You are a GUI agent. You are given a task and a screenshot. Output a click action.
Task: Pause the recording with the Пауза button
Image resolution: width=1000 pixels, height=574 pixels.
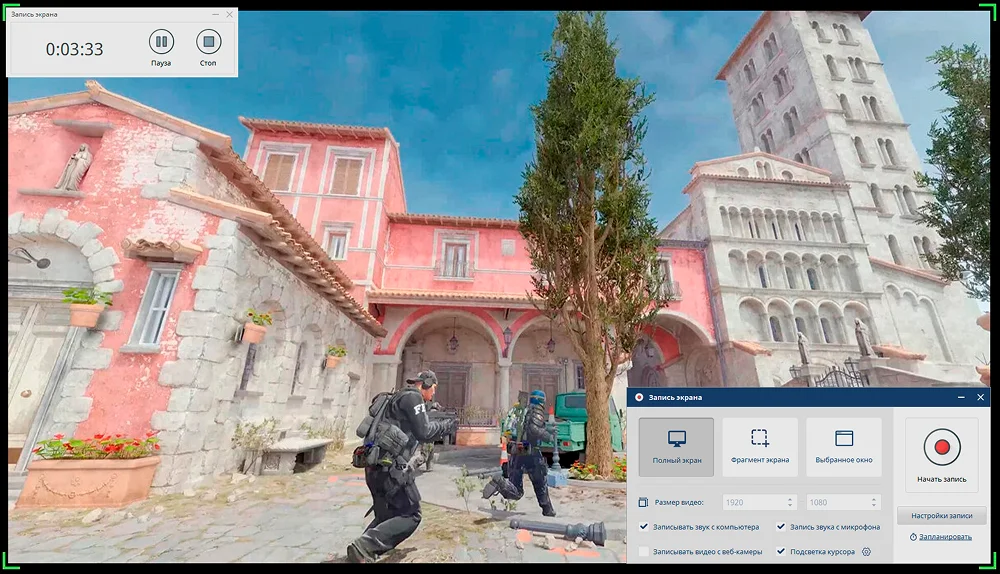pos(161,42)
